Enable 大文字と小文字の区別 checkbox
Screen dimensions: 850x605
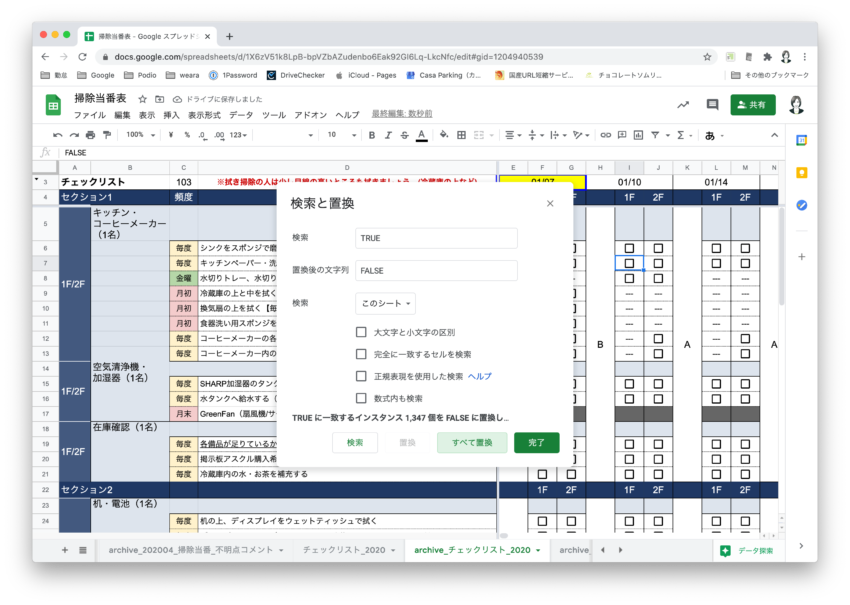coord(361,332)
